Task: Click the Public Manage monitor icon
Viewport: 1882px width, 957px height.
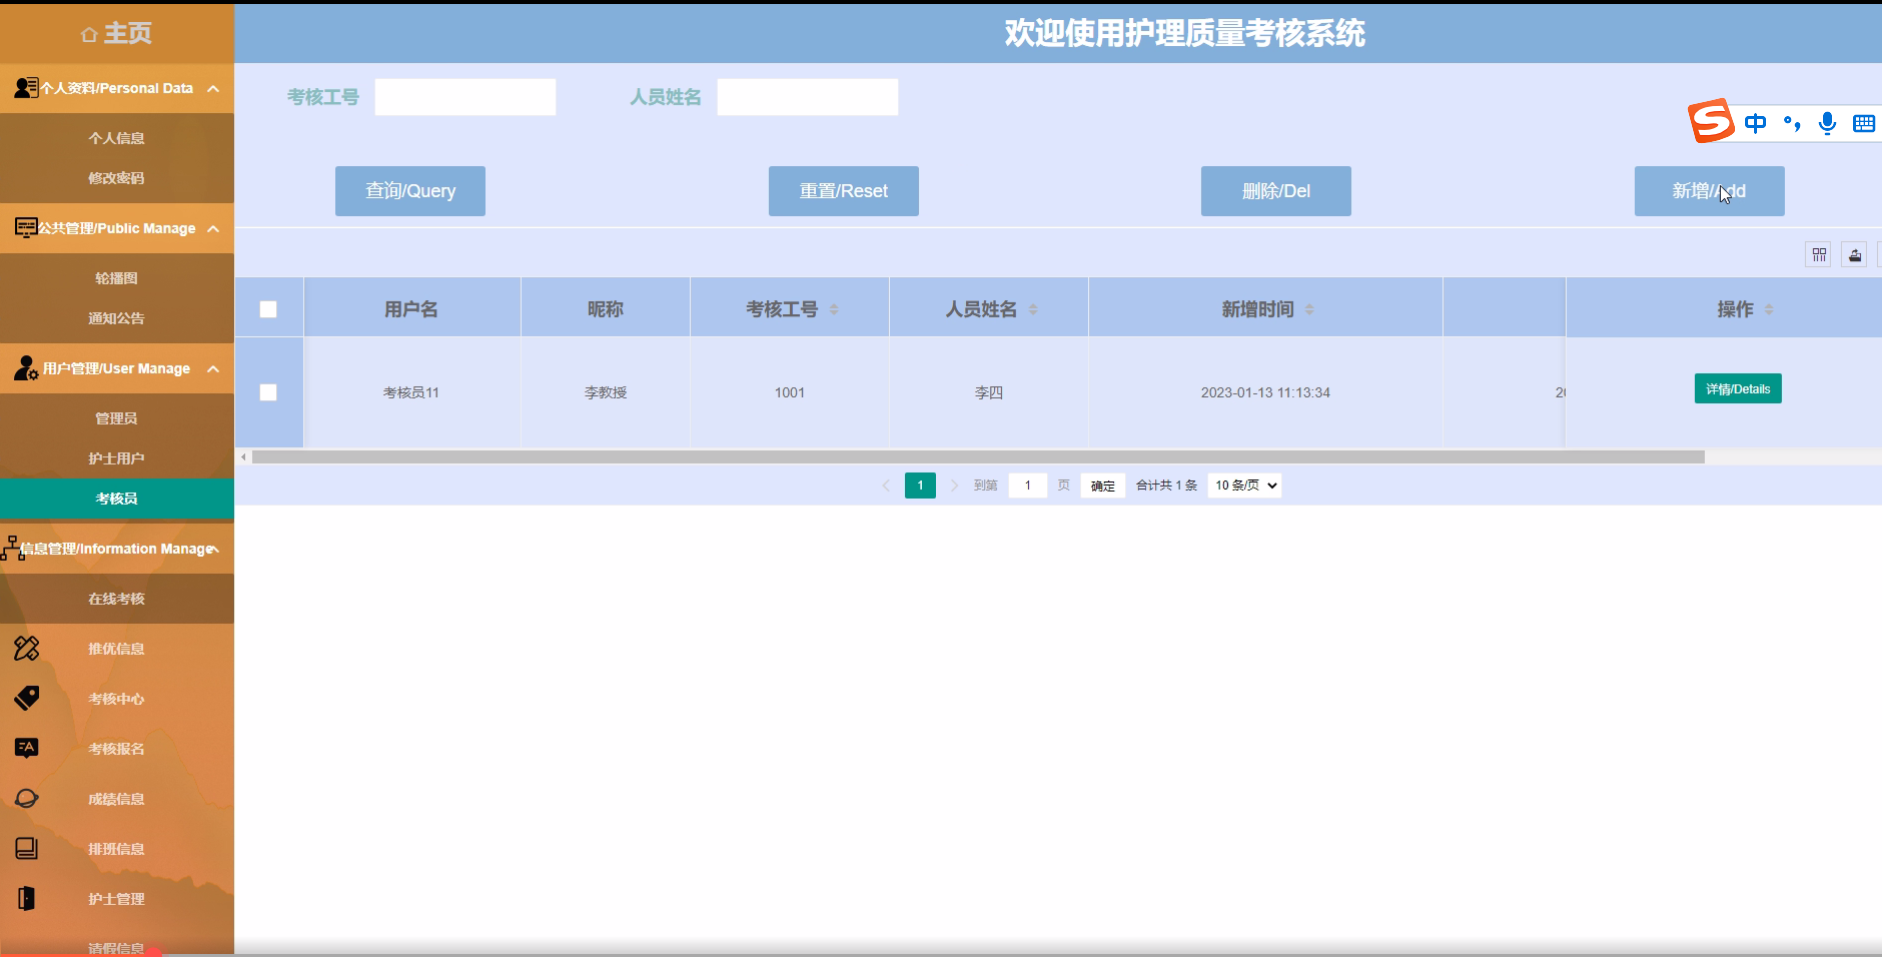Action: click(26, 228)
